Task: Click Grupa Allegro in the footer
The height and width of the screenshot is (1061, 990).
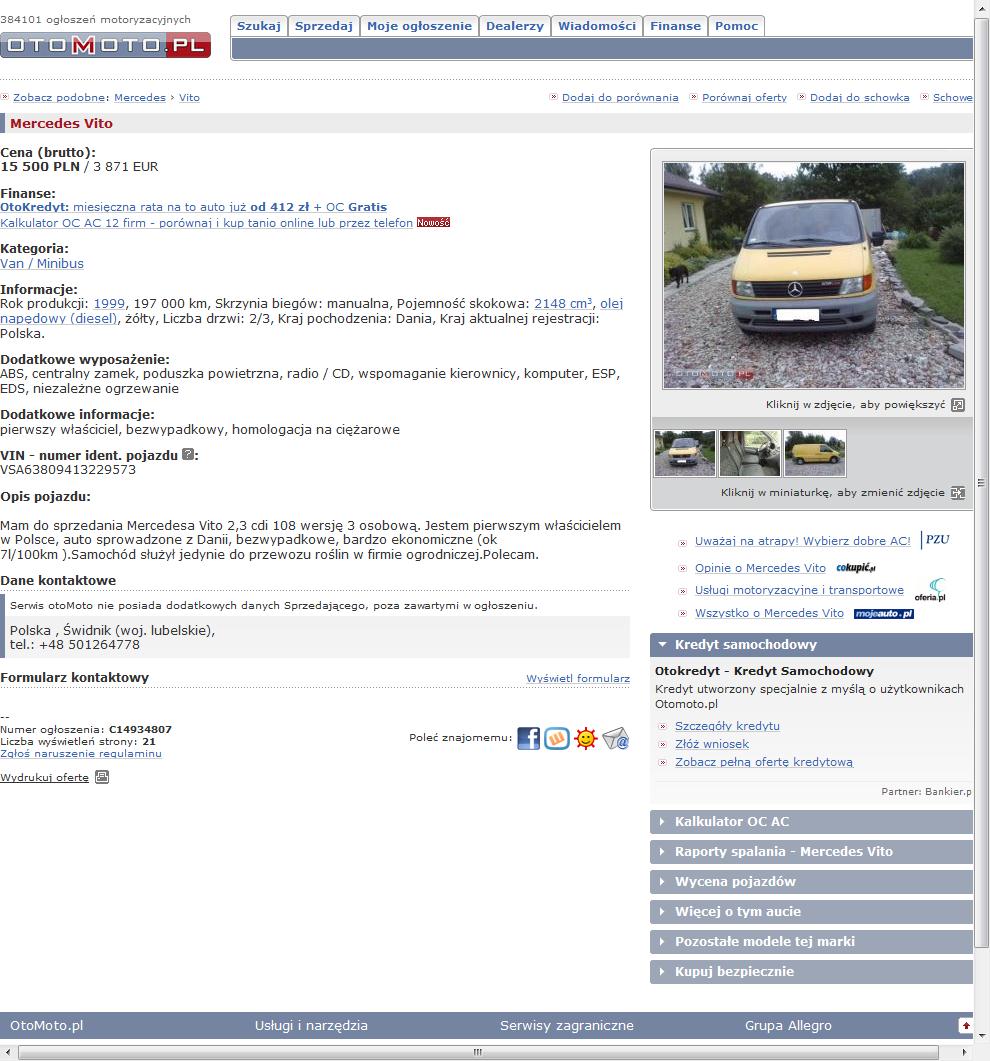Action: (788, 1026)
